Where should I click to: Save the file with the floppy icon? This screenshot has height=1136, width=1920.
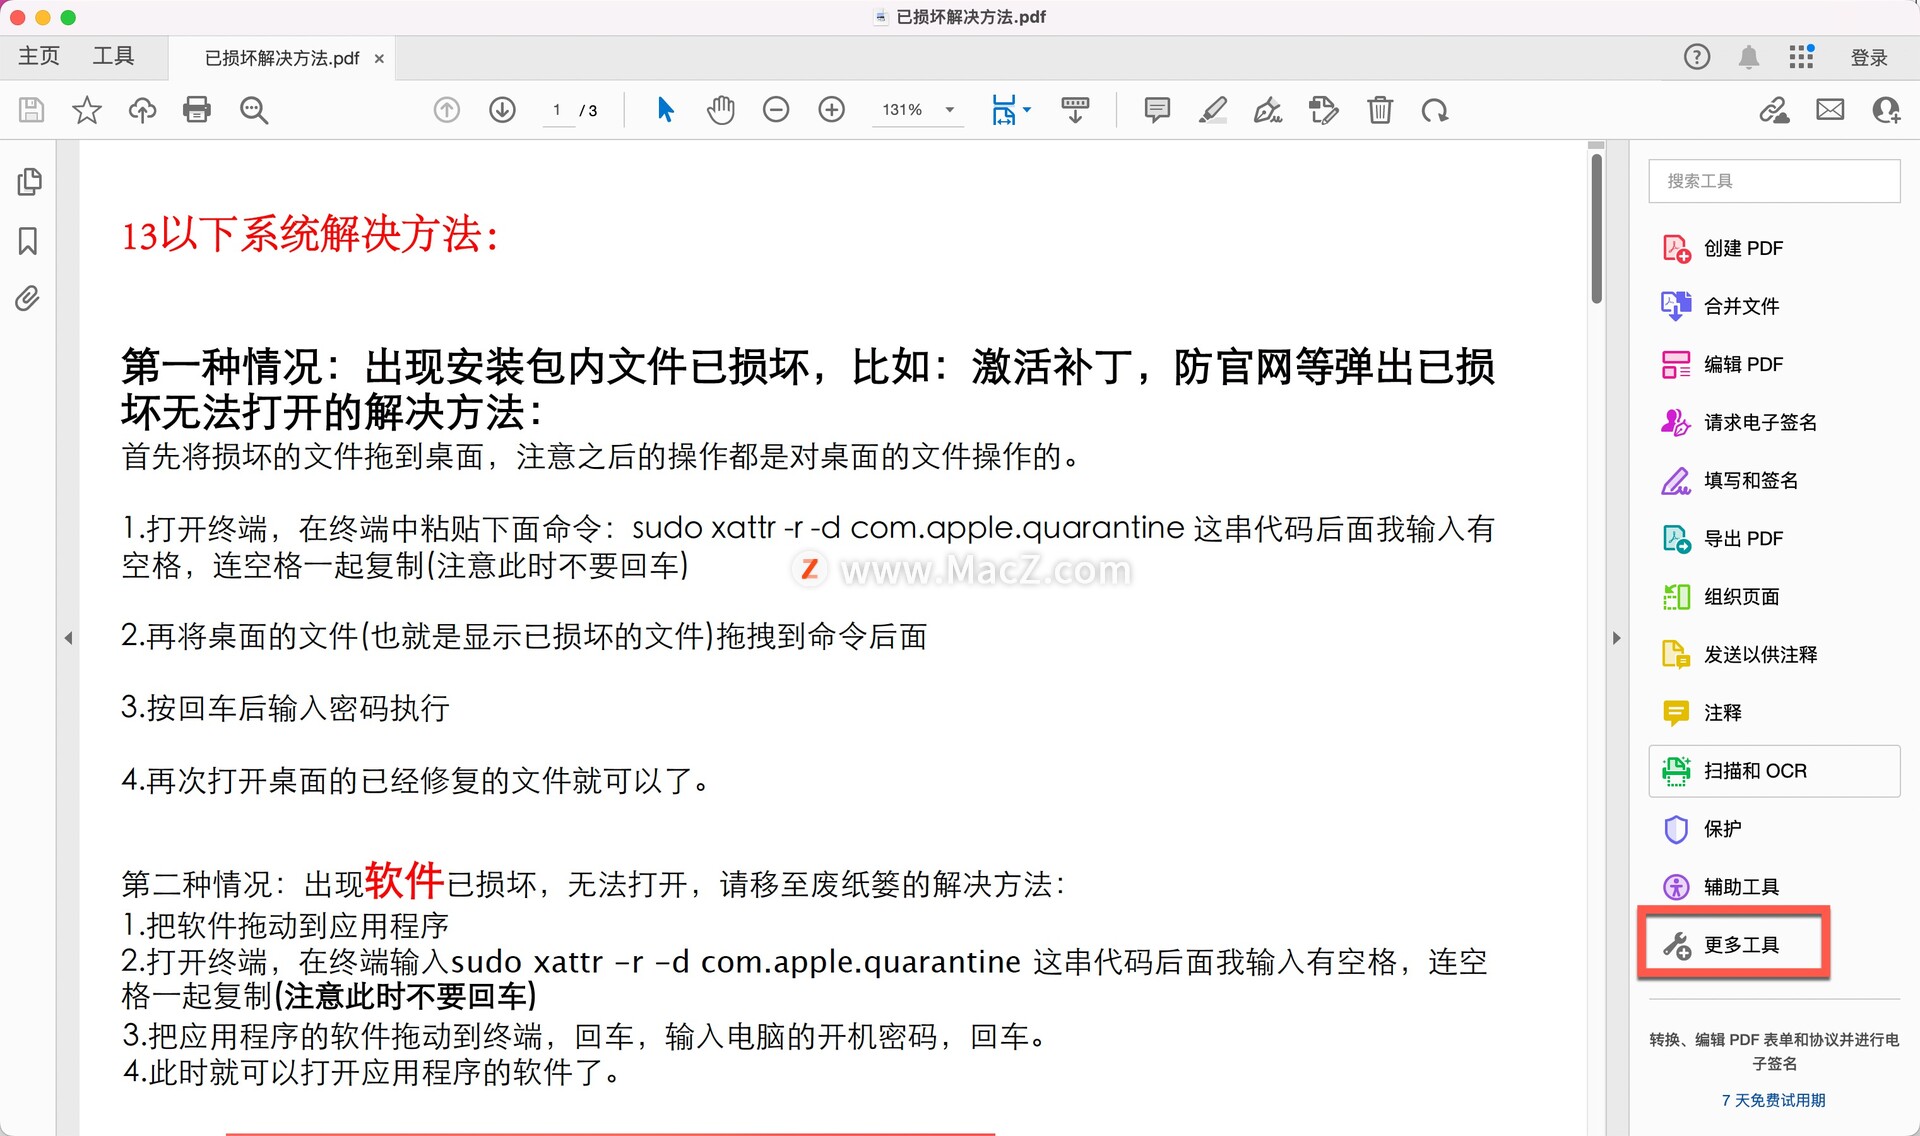pyautogui.click(x=31, y=110)
